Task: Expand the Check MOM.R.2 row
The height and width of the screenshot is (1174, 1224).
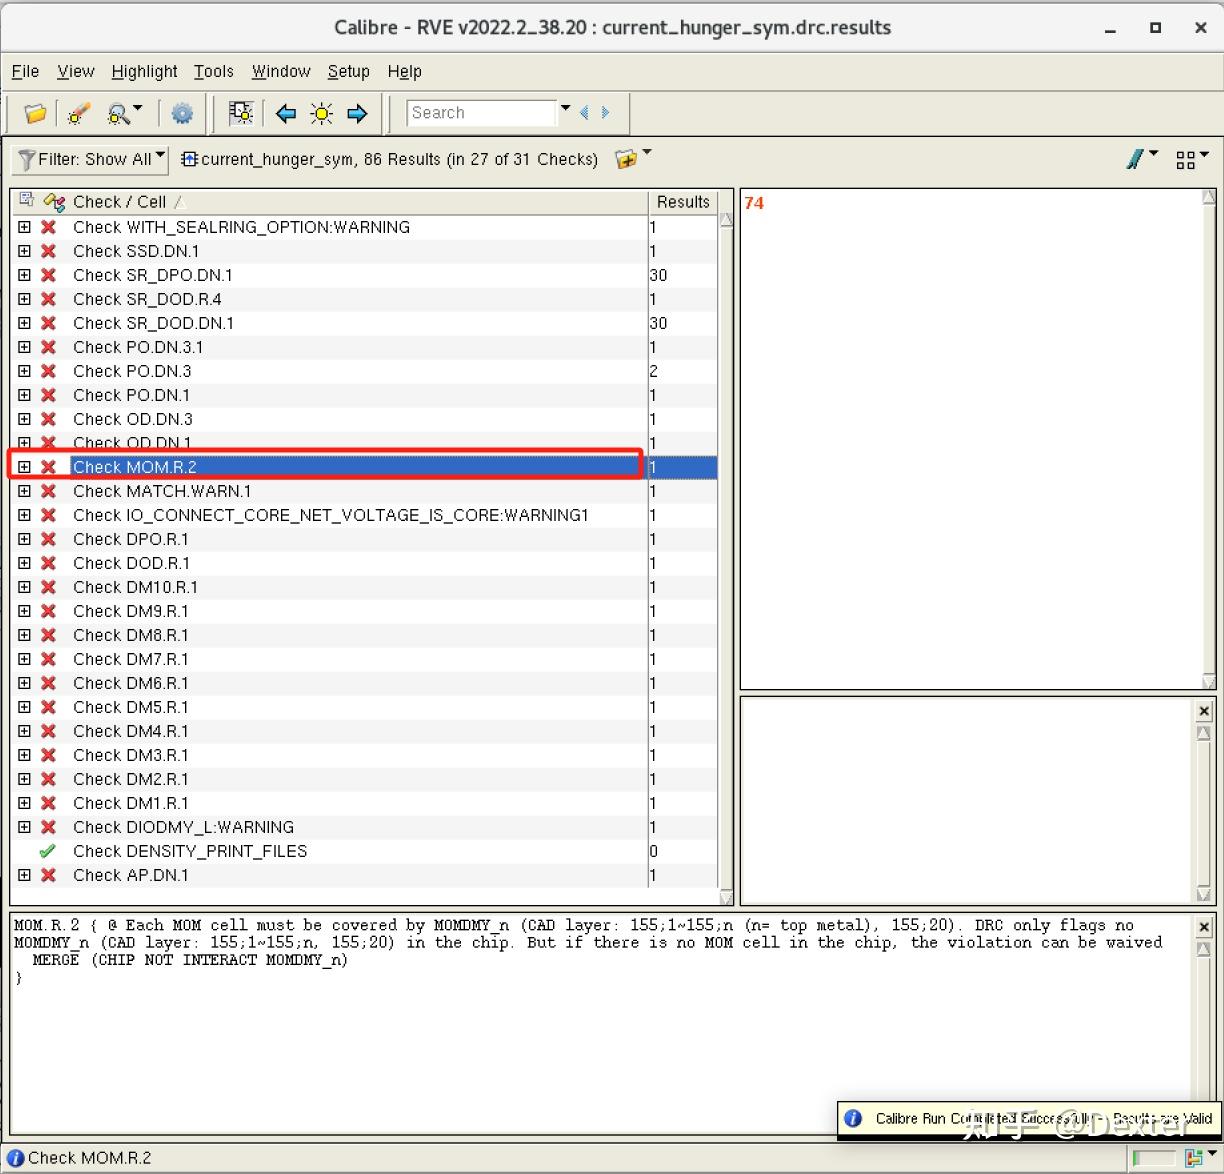Action: [24, 467]
